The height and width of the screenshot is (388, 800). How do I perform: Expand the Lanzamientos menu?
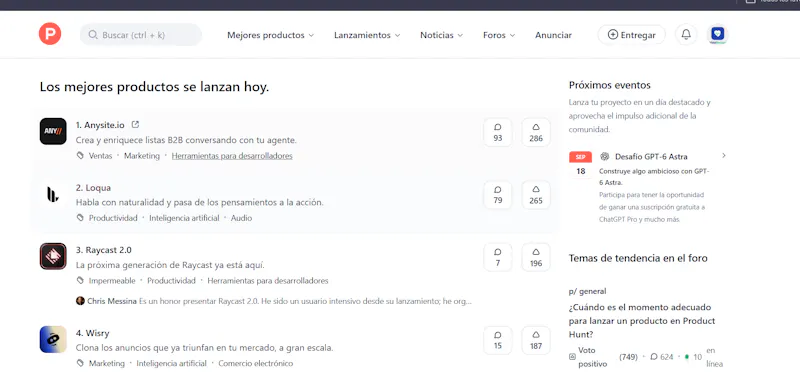[x=367, y=35]
